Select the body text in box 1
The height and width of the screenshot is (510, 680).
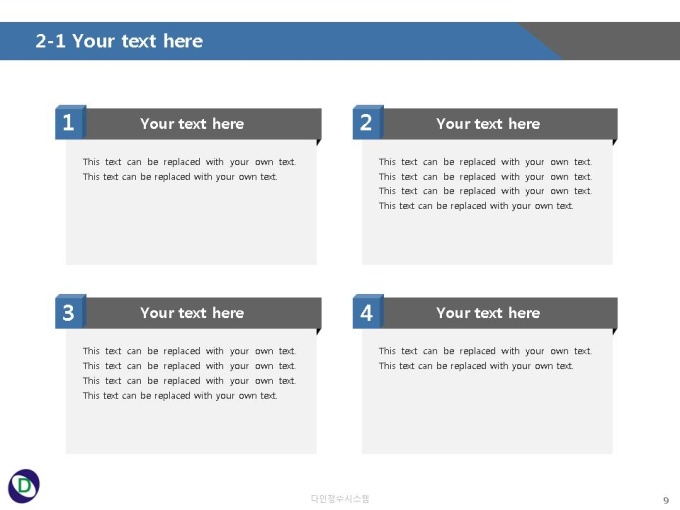point(189,169)
